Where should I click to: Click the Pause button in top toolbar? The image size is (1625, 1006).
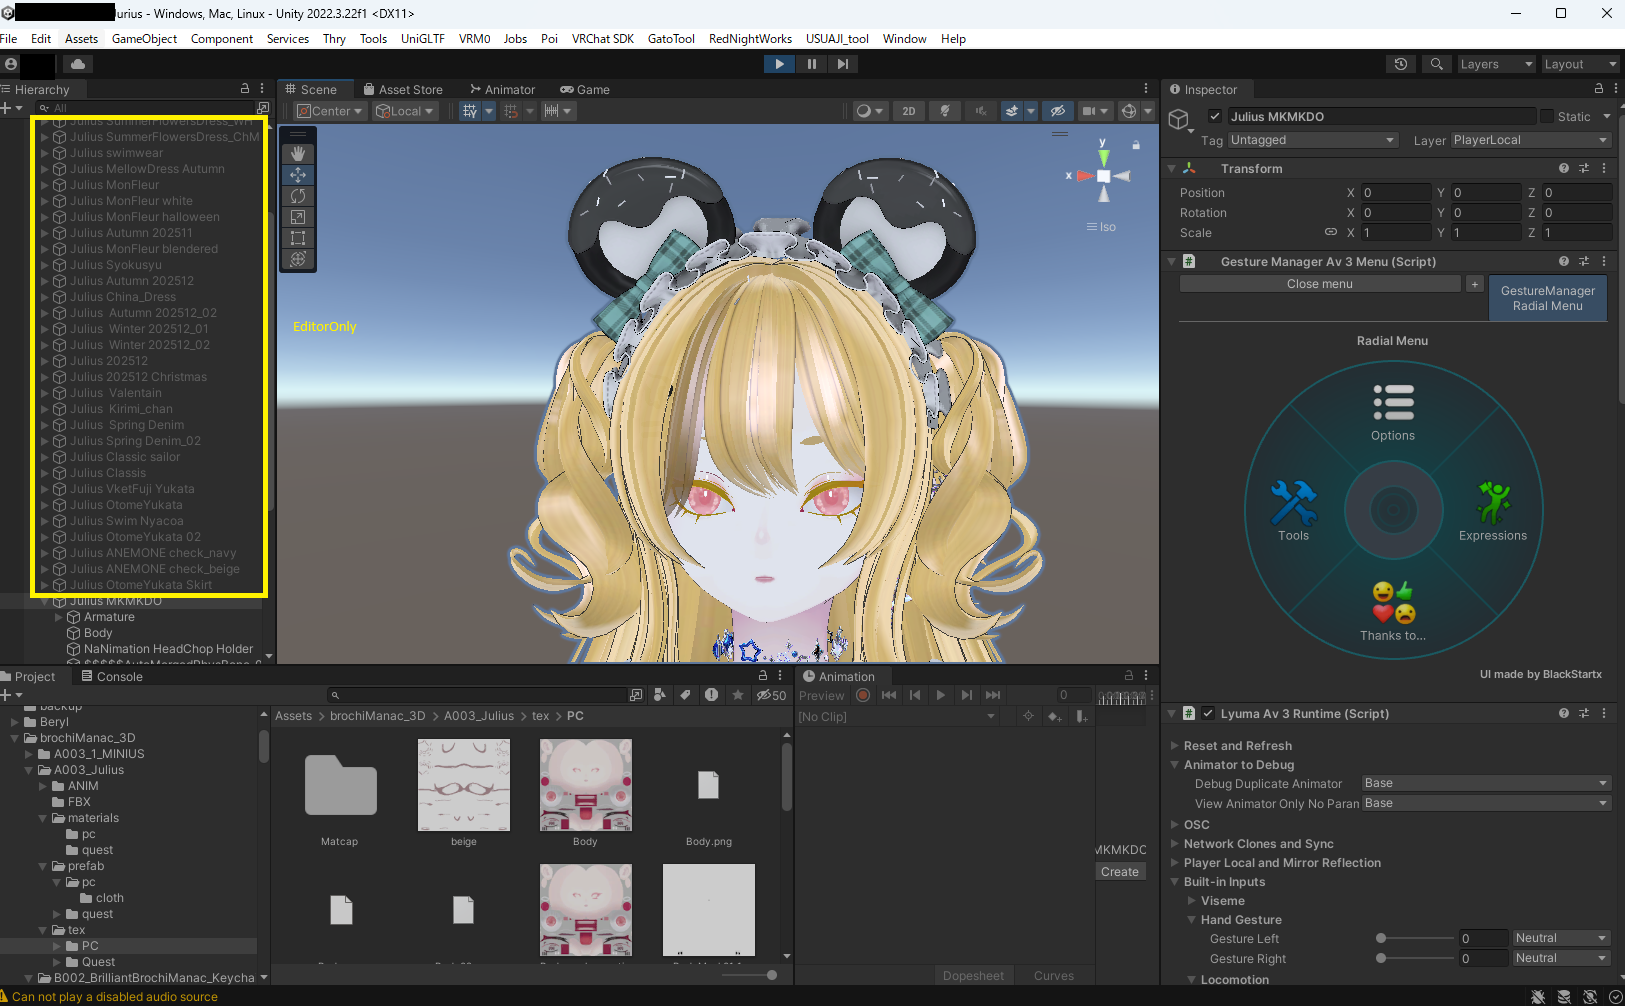(811, 64)
